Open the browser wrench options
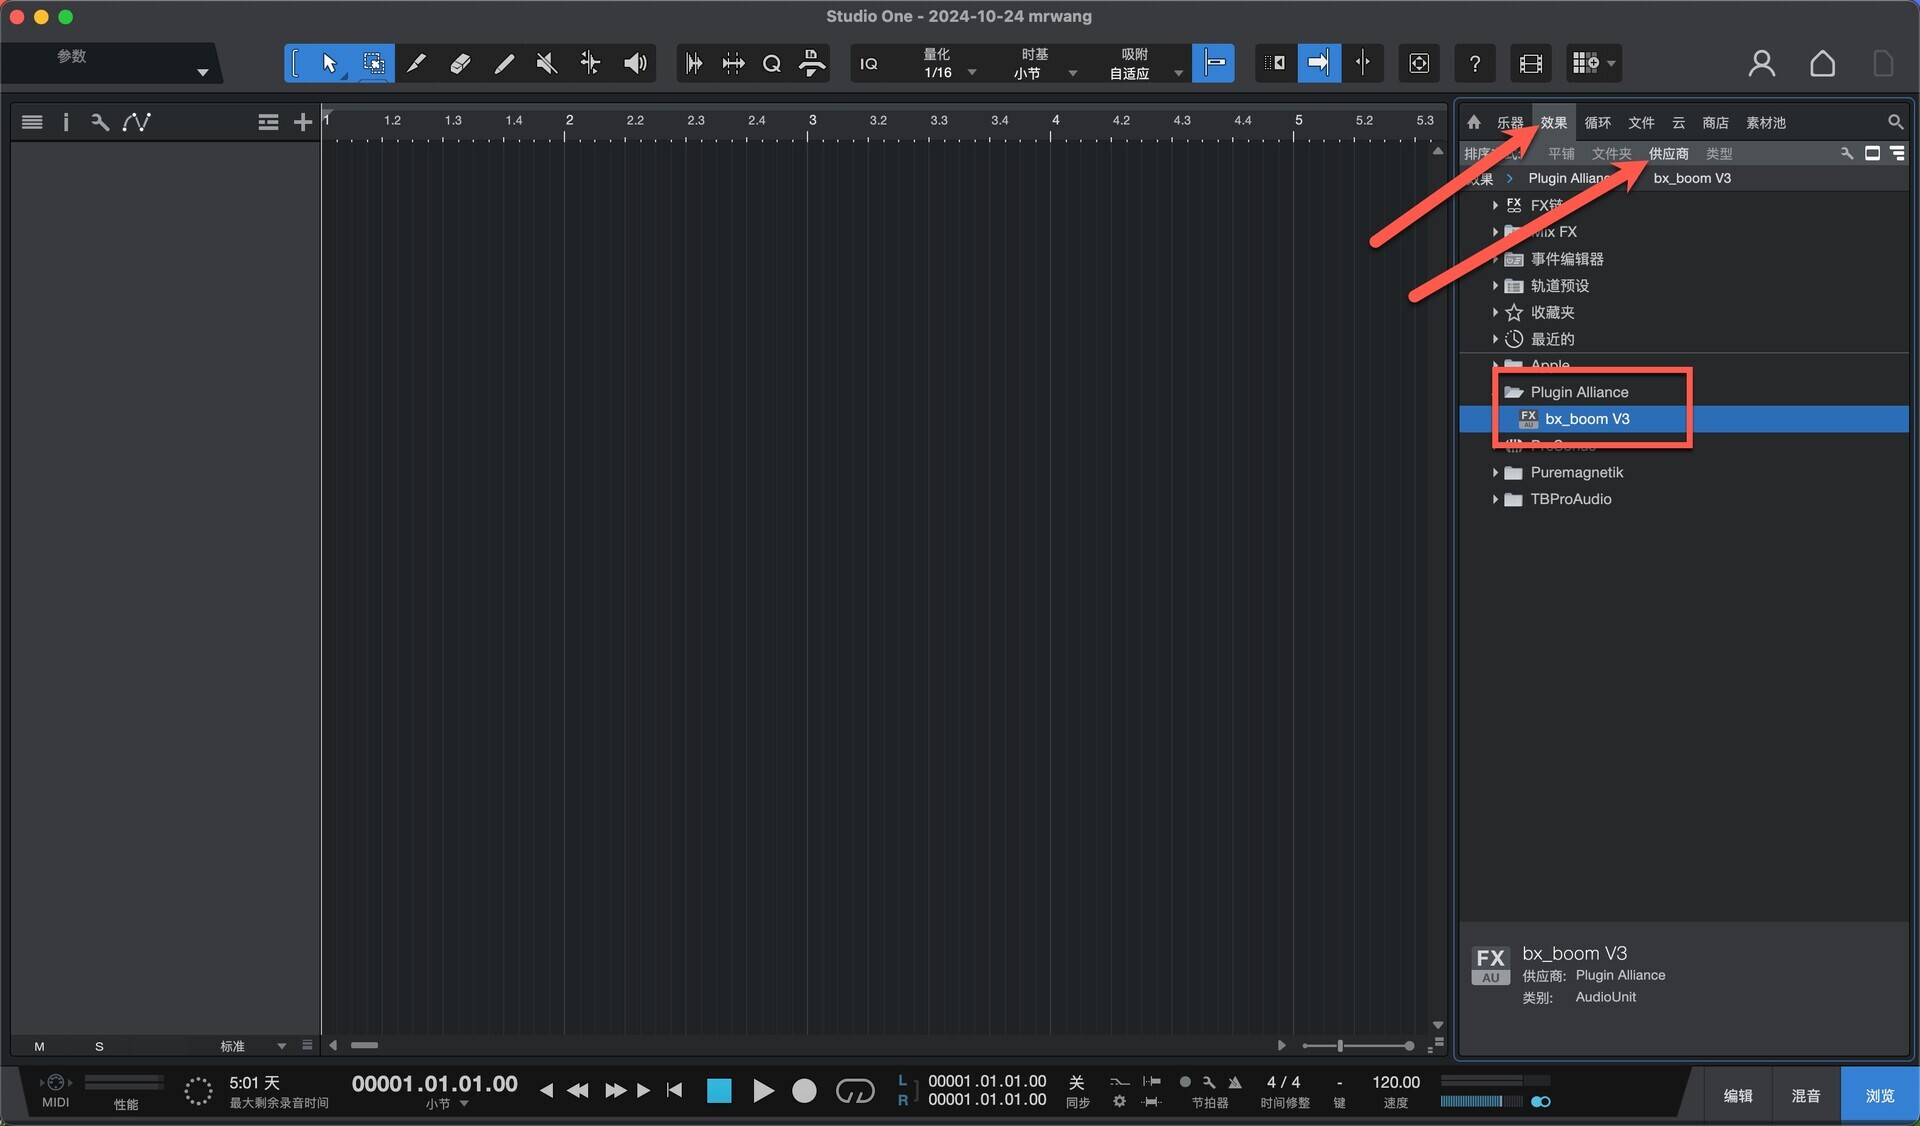The height and width of the screenshot is (1126, 1920). click(1846, 153)
